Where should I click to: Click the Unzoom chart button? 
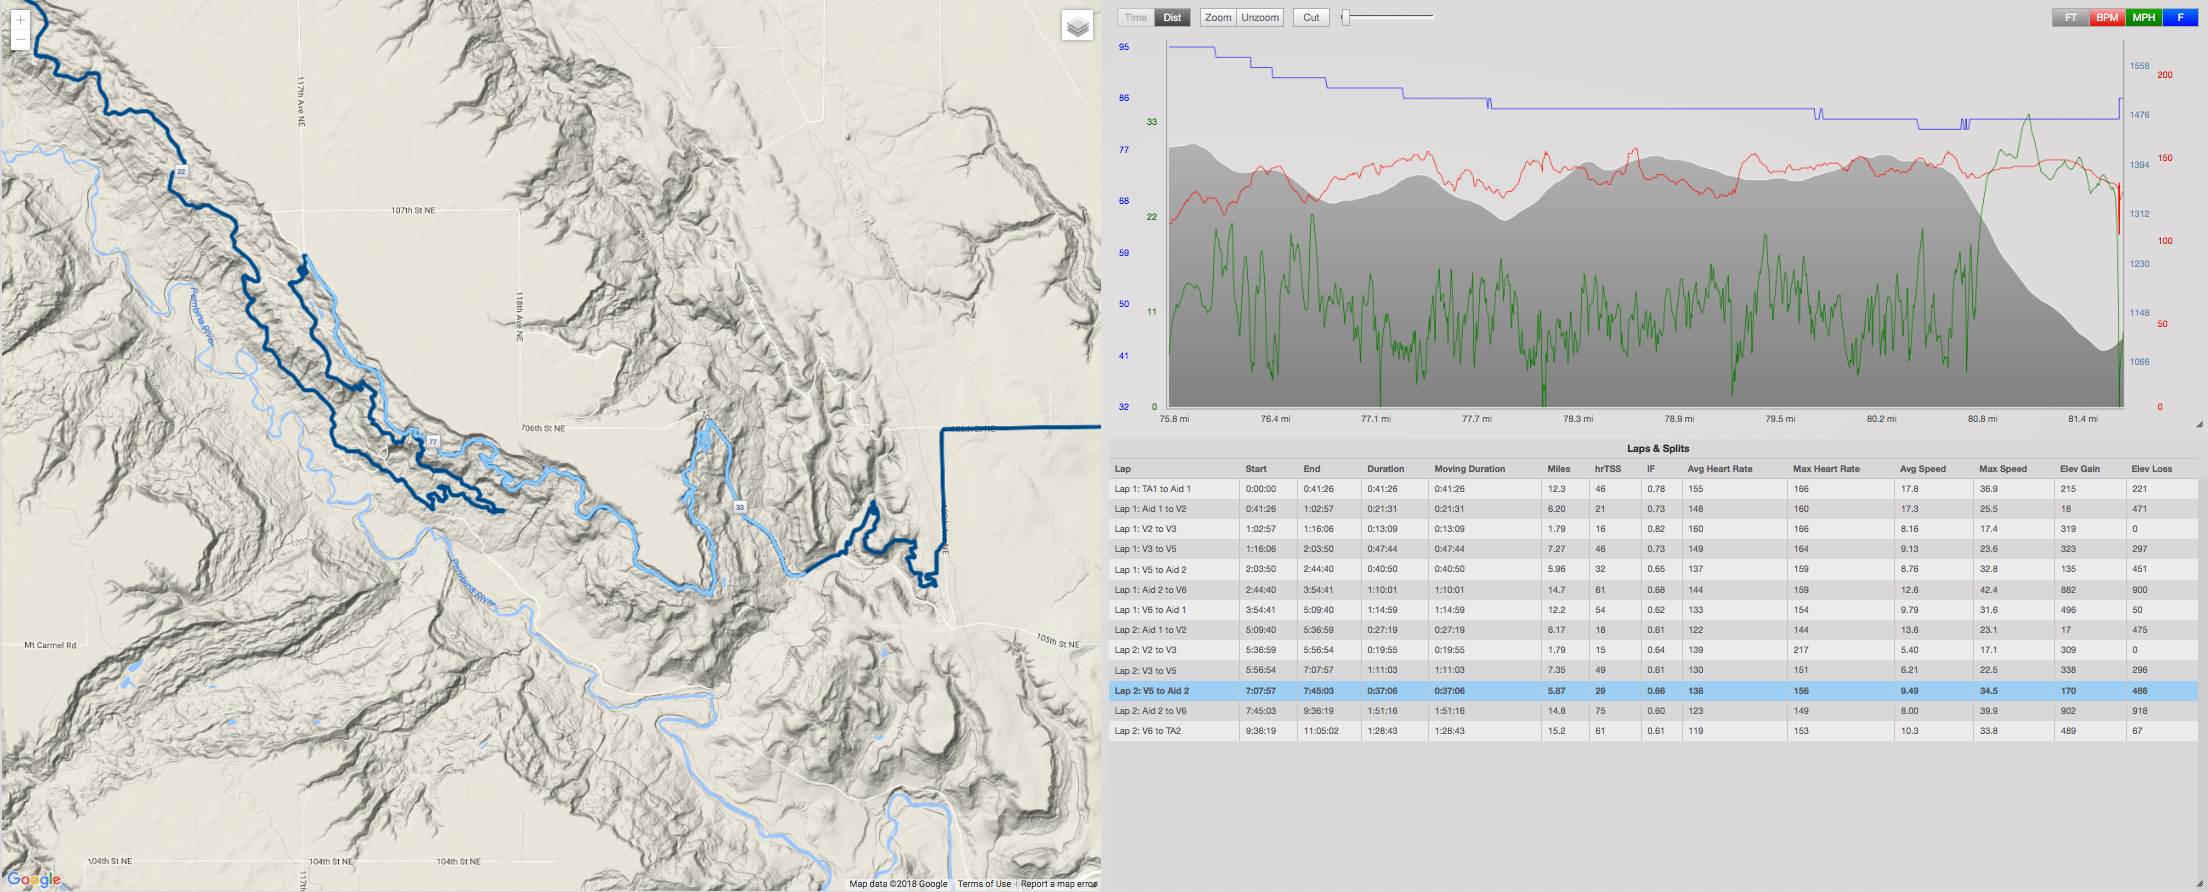pyautogui.click(x=1260, y=17)
